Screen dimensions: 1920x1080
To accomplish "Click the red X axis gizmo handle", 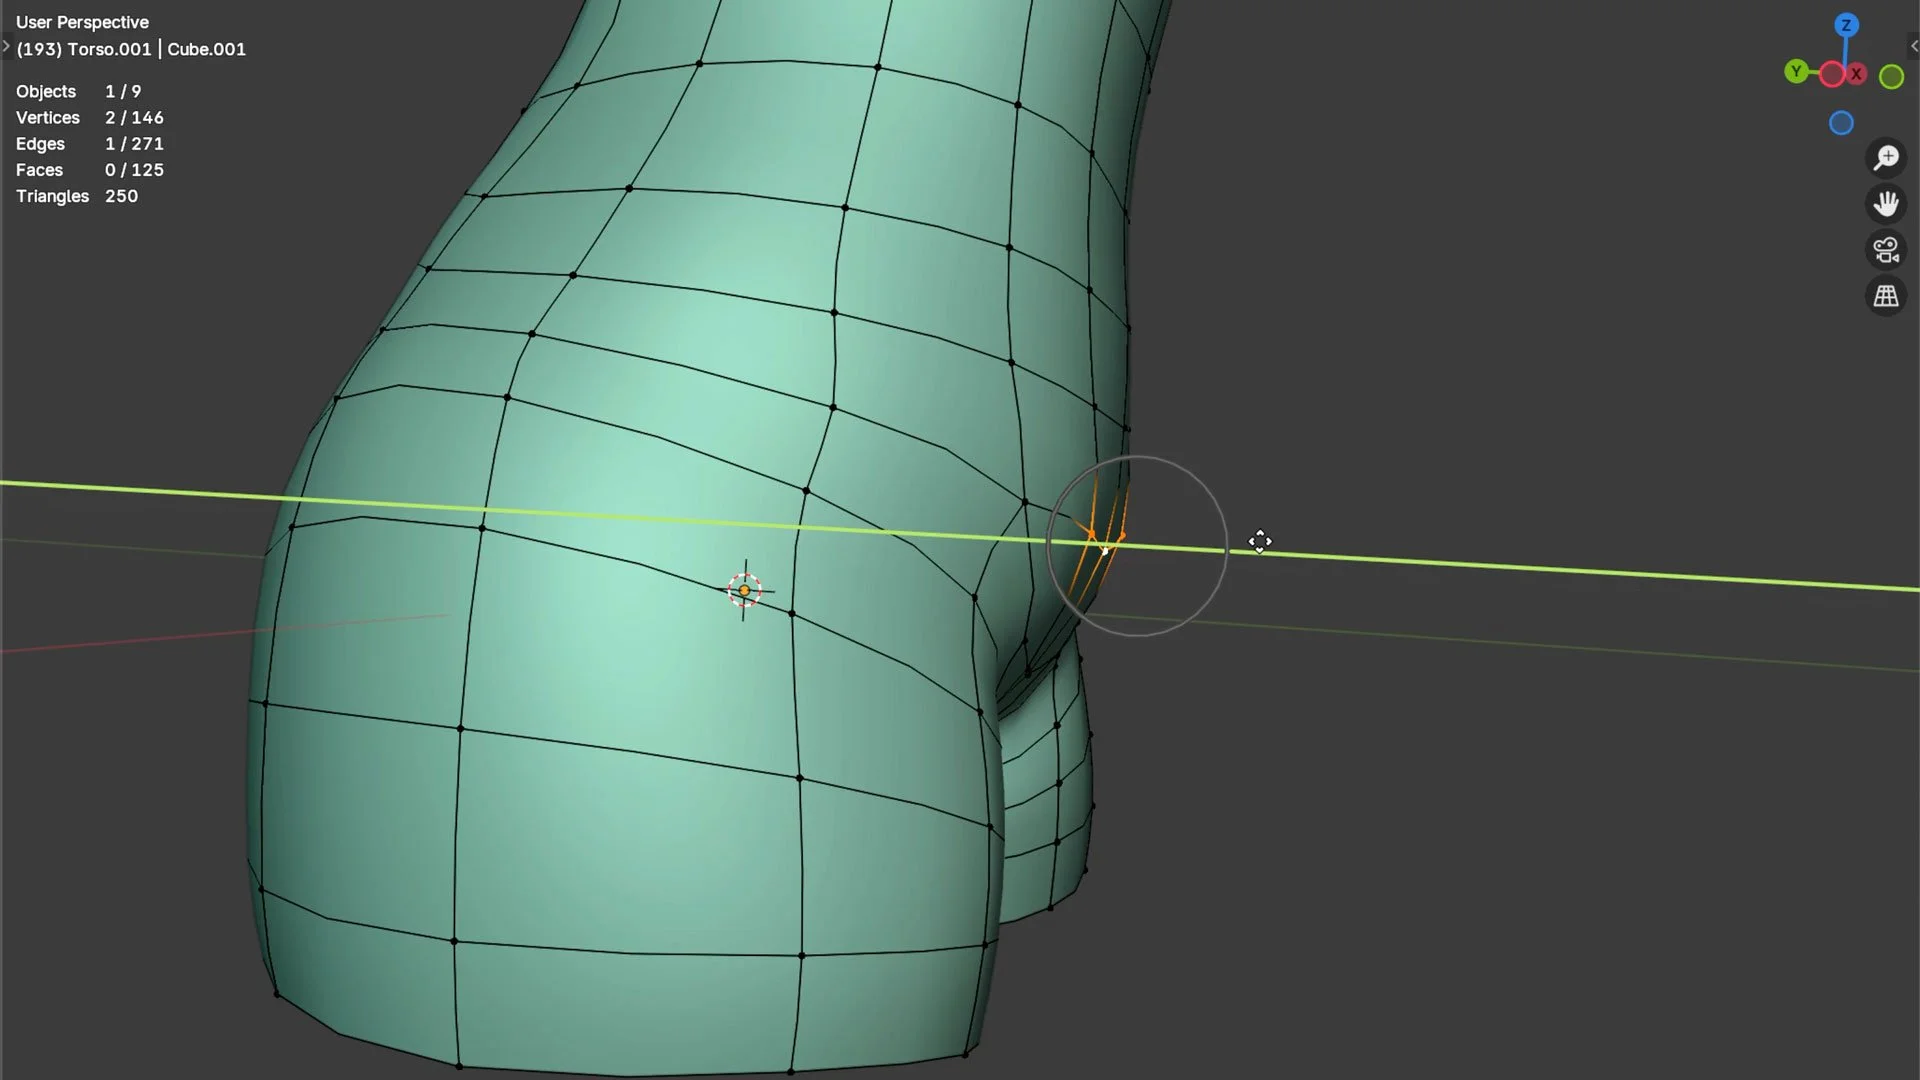I will [x=1857, y=74].
